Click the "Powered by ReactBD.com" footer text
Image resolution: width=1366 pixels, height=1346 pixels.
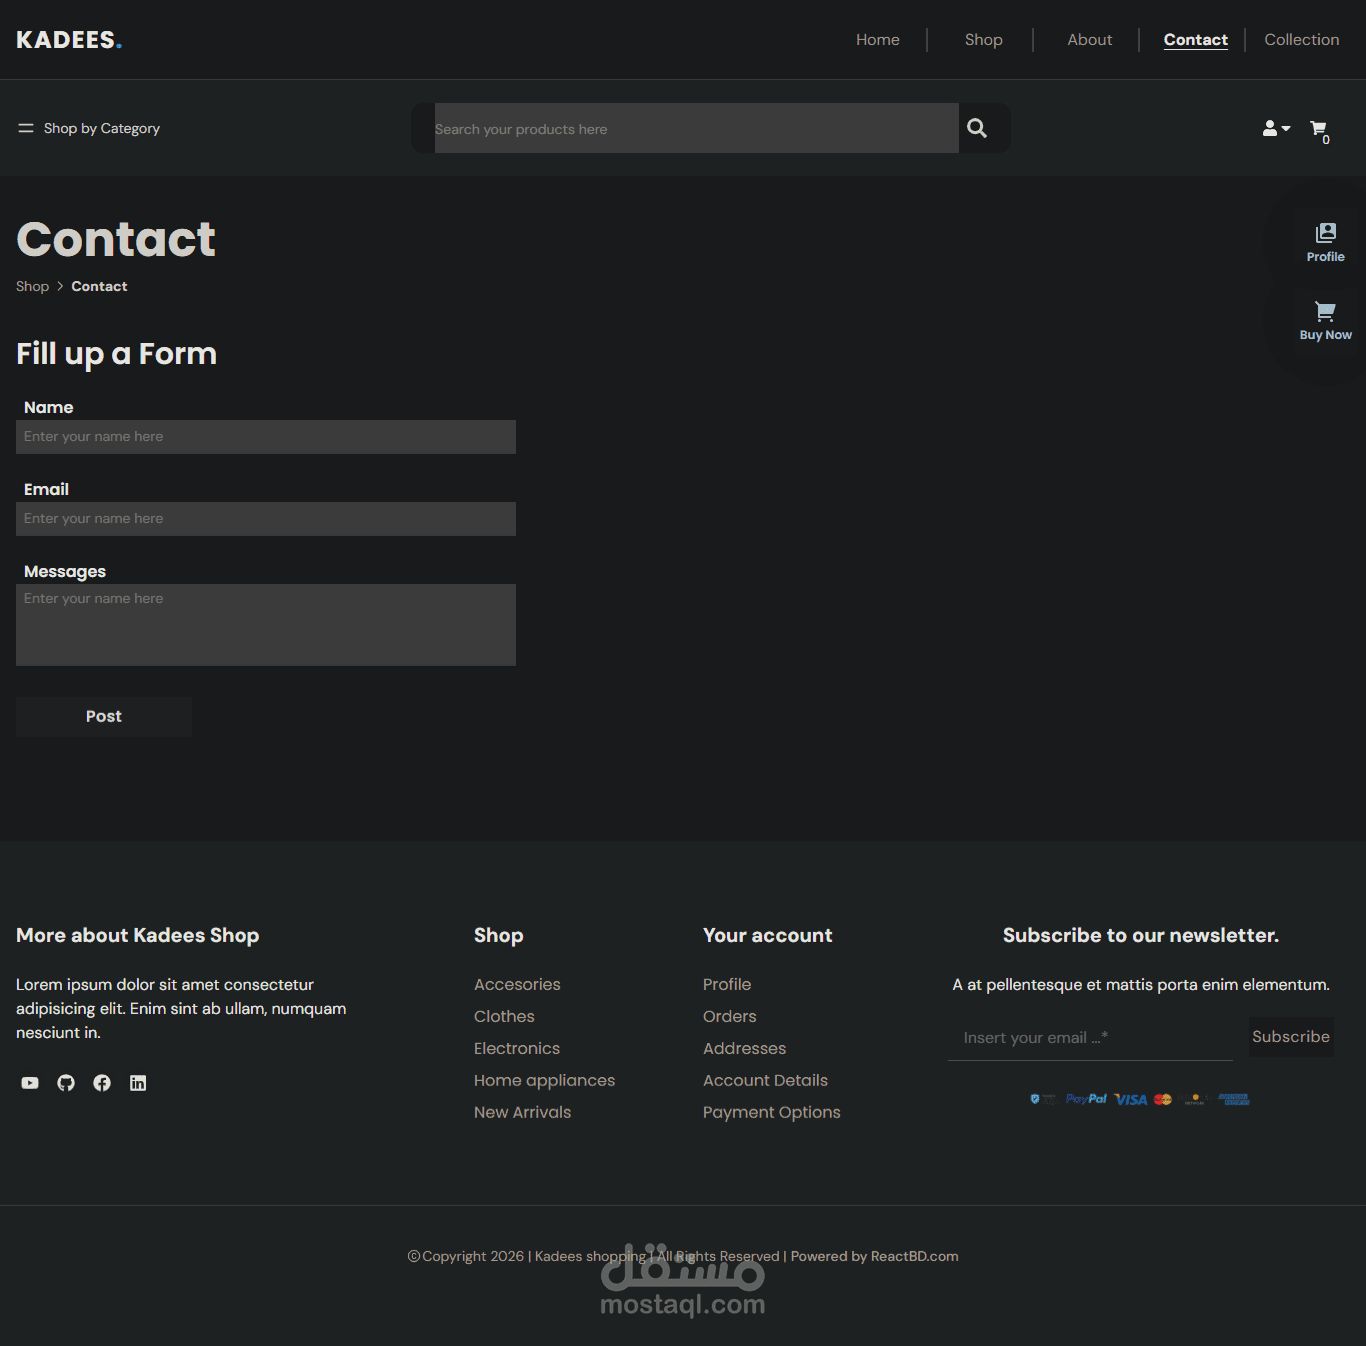pos(874,1257)
